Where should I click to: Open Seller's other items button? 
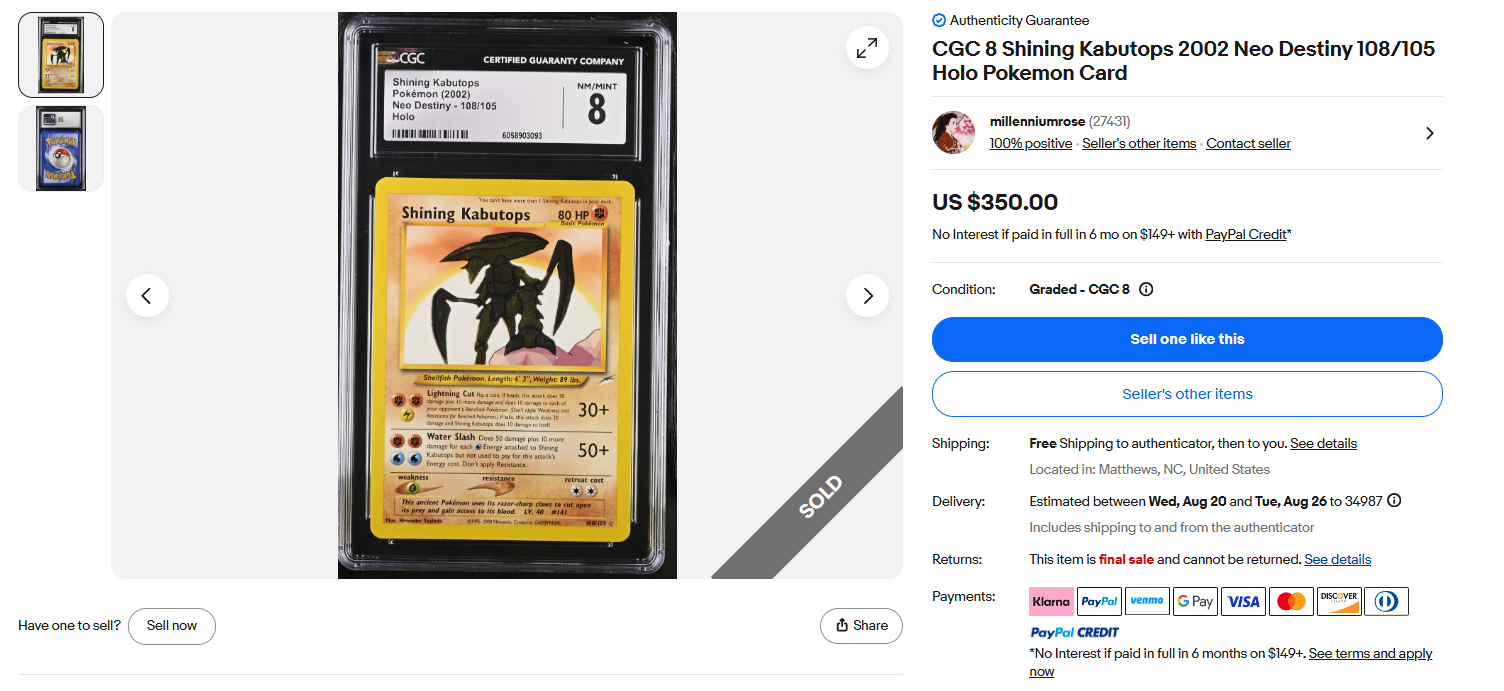click(1187, 394)
